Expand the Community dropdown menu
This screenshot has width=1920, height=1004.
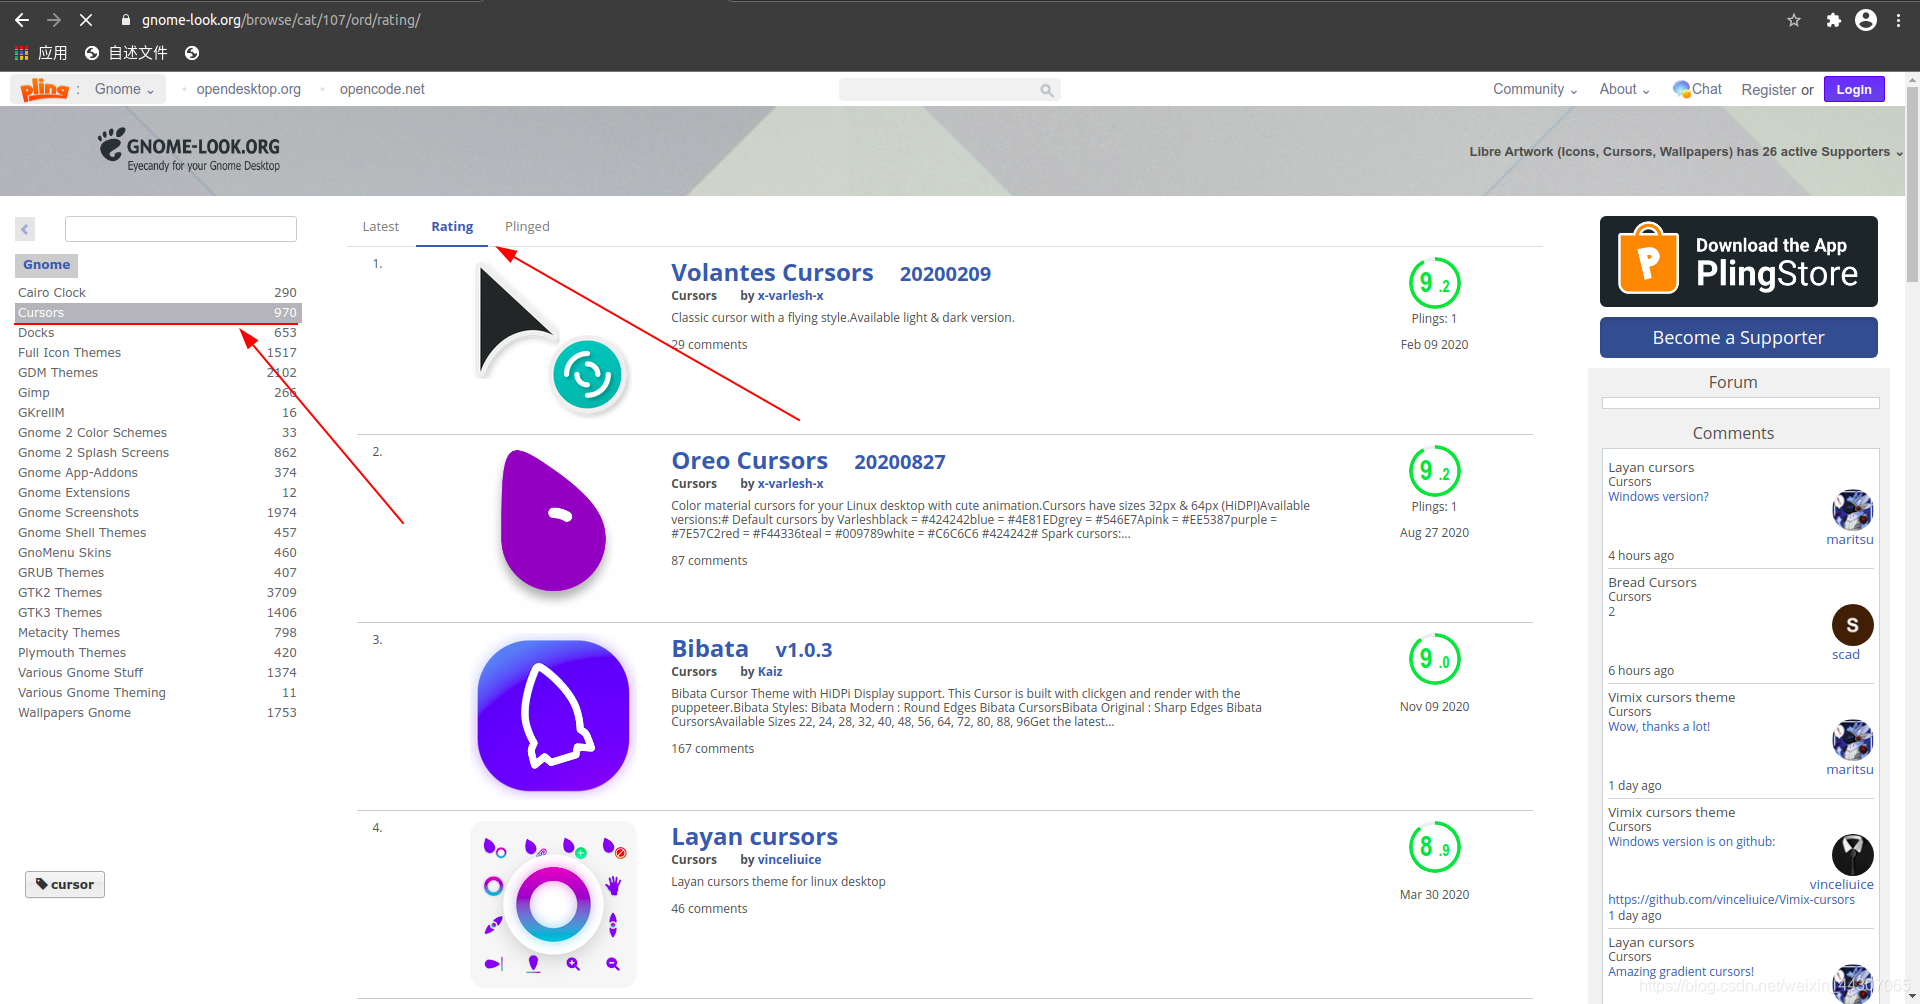tap(1535, 89)
